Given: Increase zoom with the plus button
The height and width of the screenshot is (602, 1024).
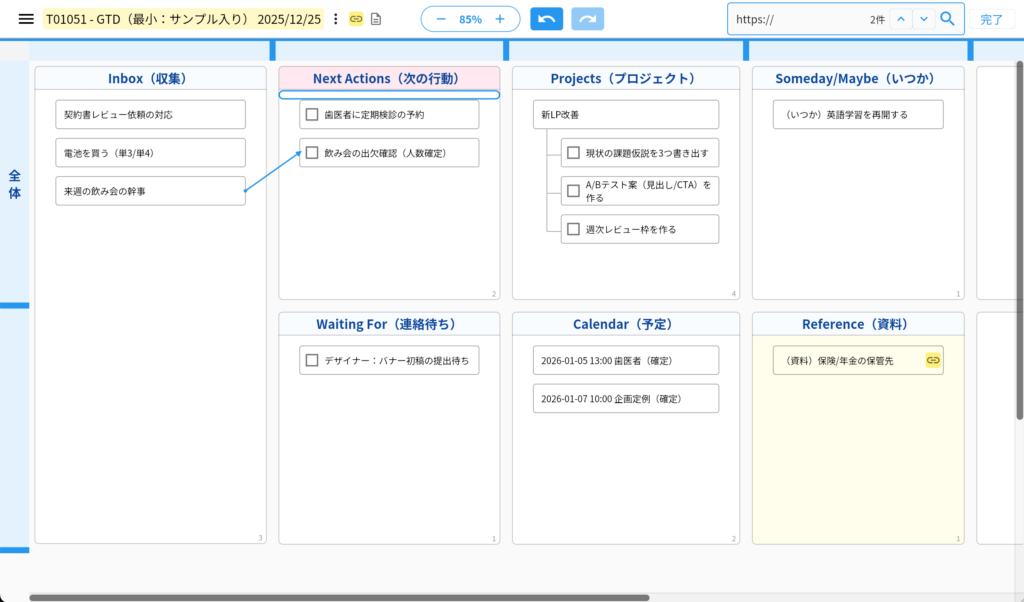Looking at the screenshot, I should click(x=500, y=19).
